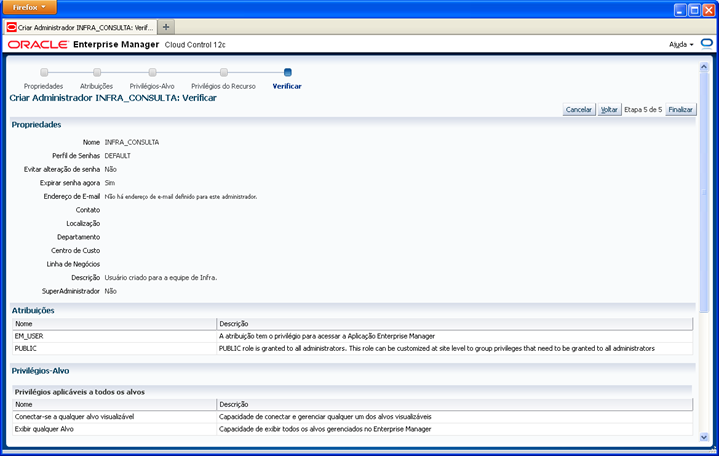
Task: Click the PUBLIC role description text
Action: [x=437, y=349]
